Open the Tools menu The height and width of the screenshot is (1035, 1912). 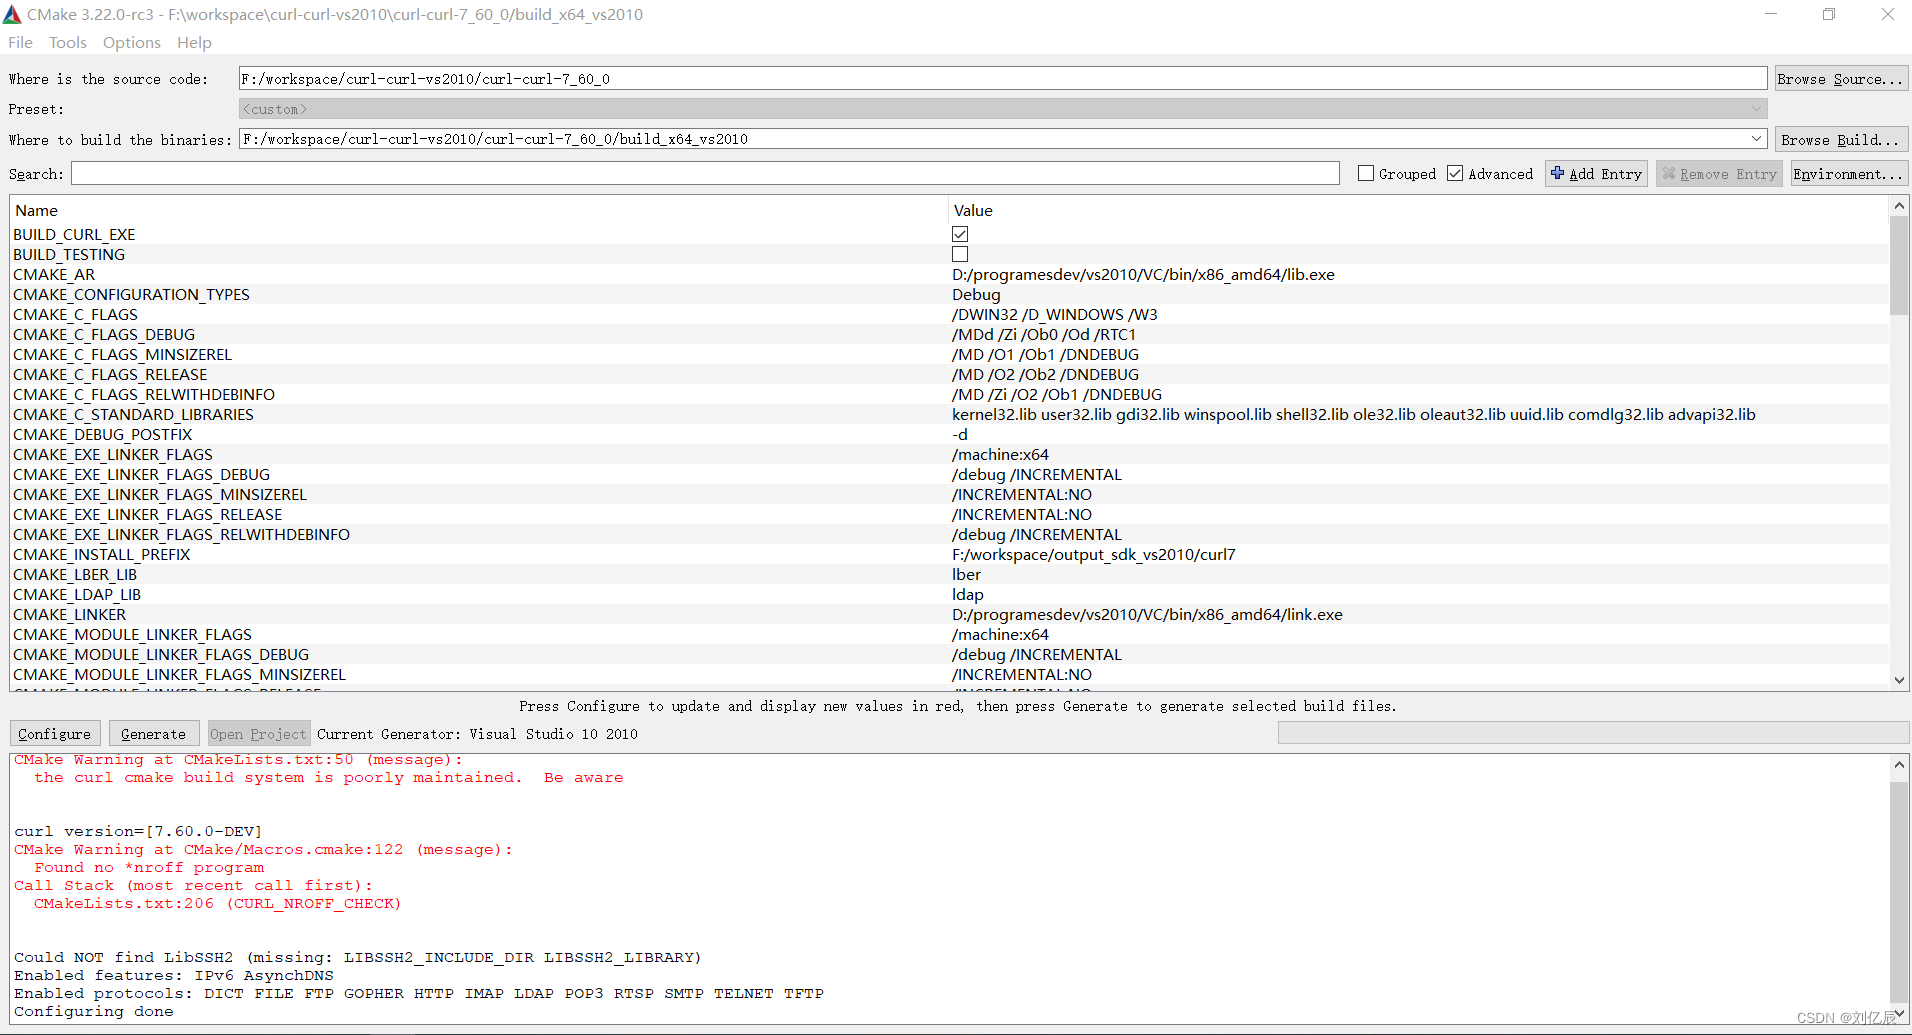pyautogui.click(x=68, y=42)
